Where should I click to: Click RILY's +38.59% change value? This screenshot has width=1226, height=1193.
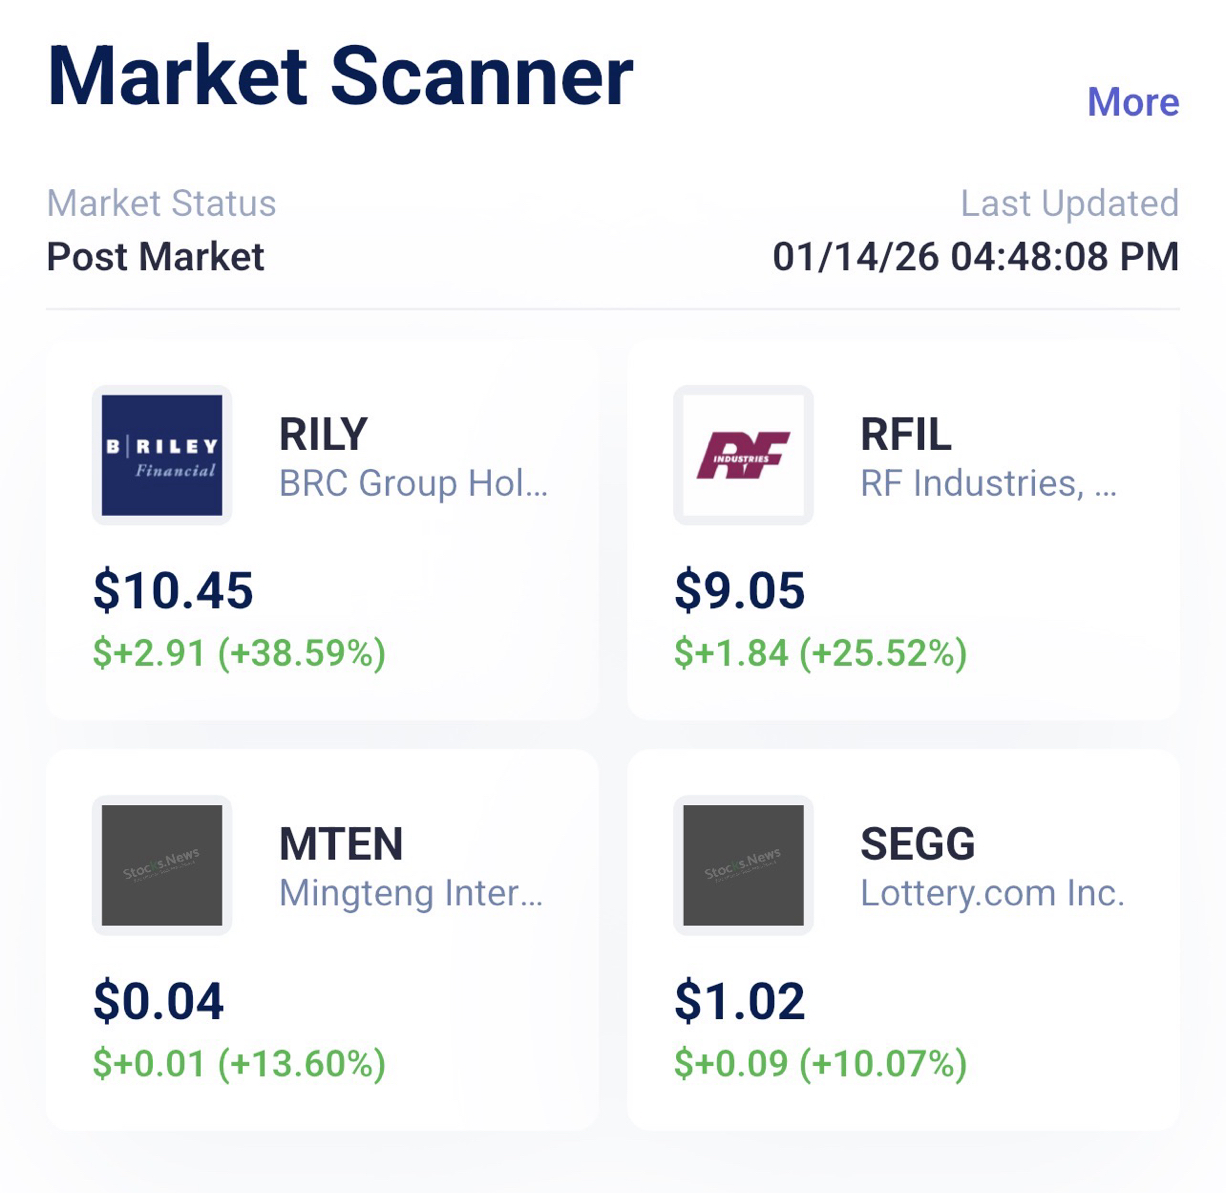pos(302,653)
